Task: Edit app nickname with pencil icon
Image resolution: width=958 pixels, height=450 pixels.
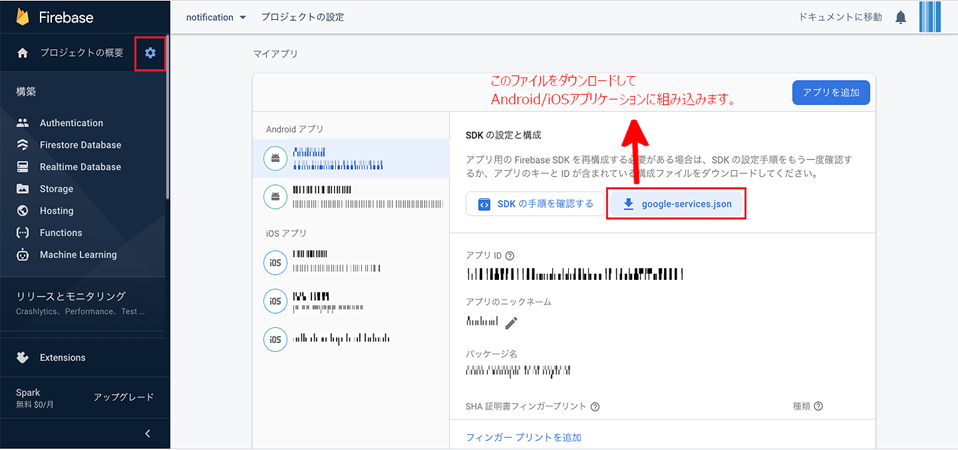Action: [511, 322]
